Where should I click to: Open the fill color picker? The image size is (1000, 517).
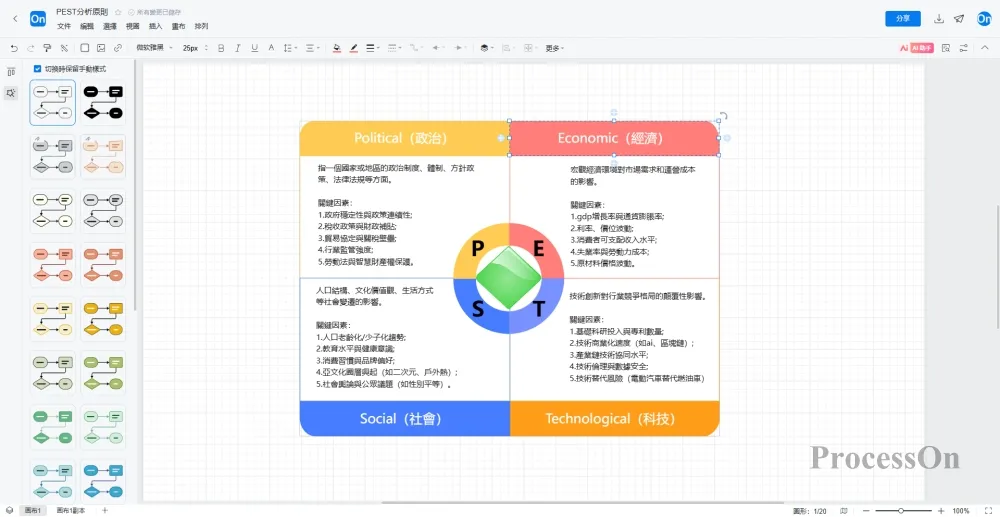[336, 47]
